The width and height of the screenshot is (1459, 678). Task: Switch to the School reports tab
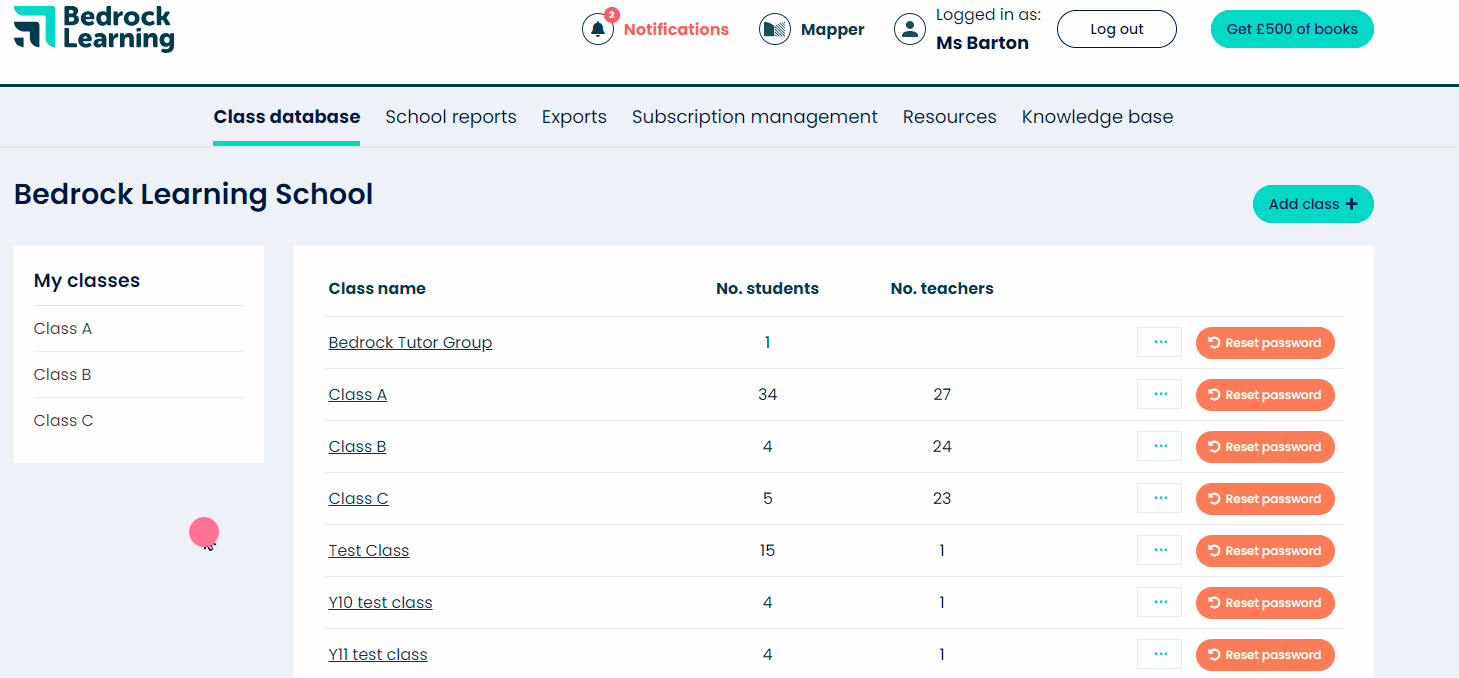point(451,117)
